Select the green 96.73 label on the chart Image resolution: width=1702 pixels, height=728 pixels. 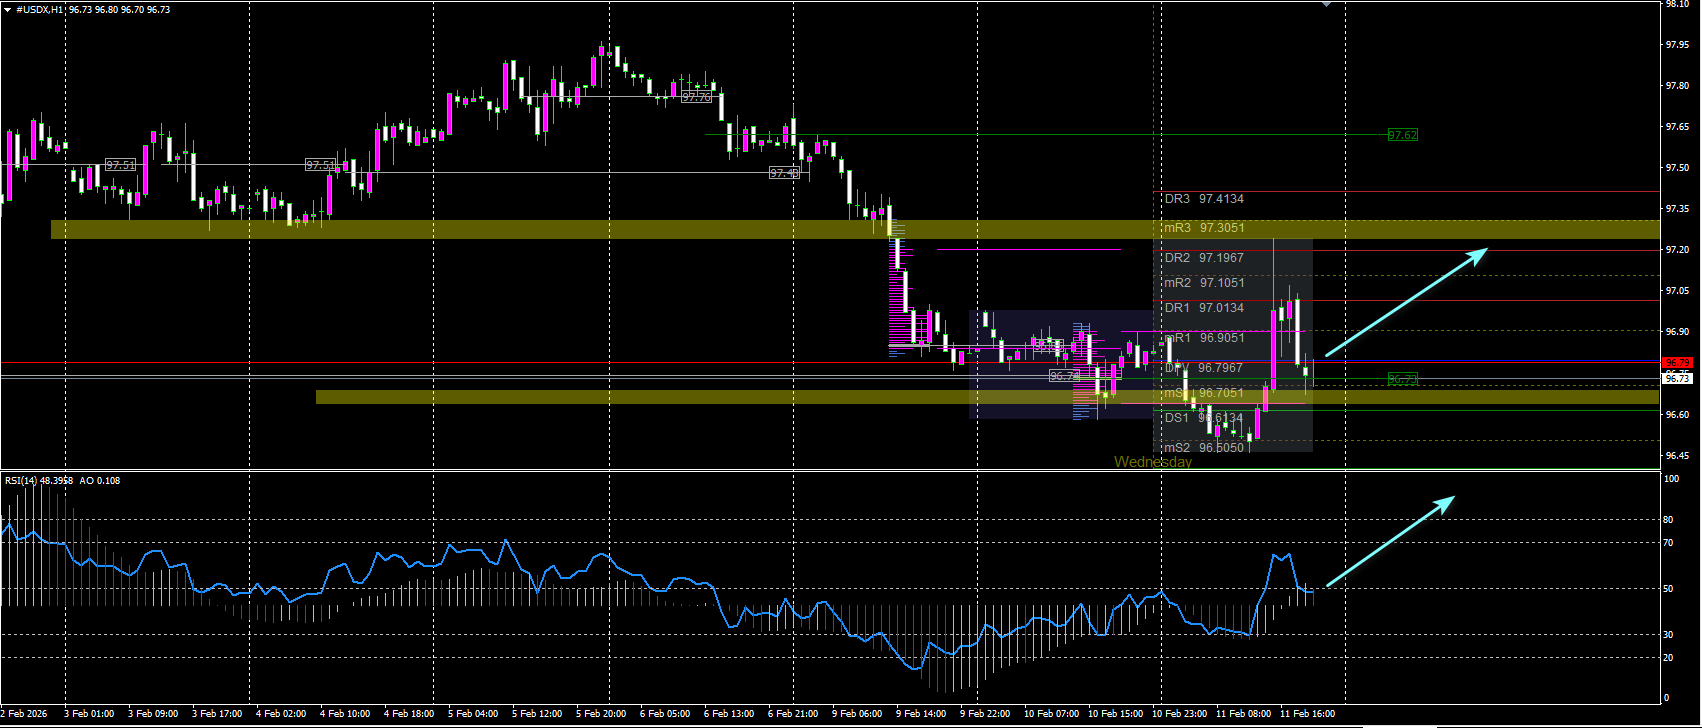pyautogui.click(x=1403, y=380)
